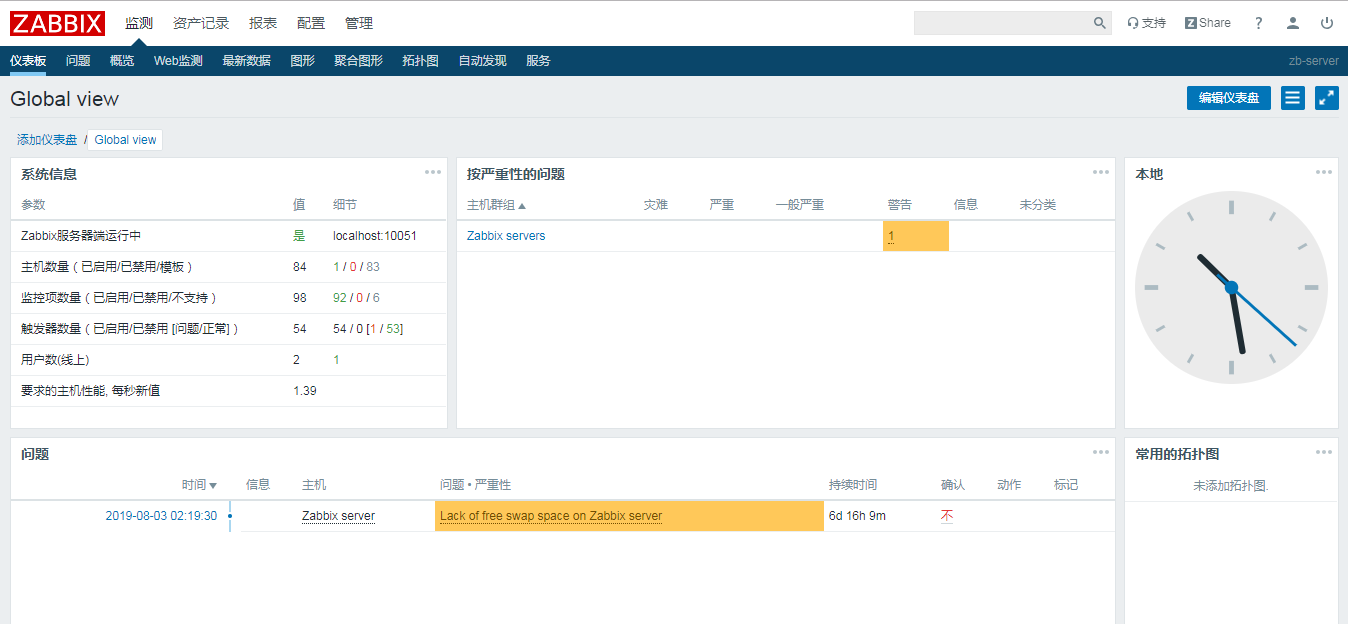Open the 监测 main menu
Screen dimensions: 1348x624
pos(139,23)
